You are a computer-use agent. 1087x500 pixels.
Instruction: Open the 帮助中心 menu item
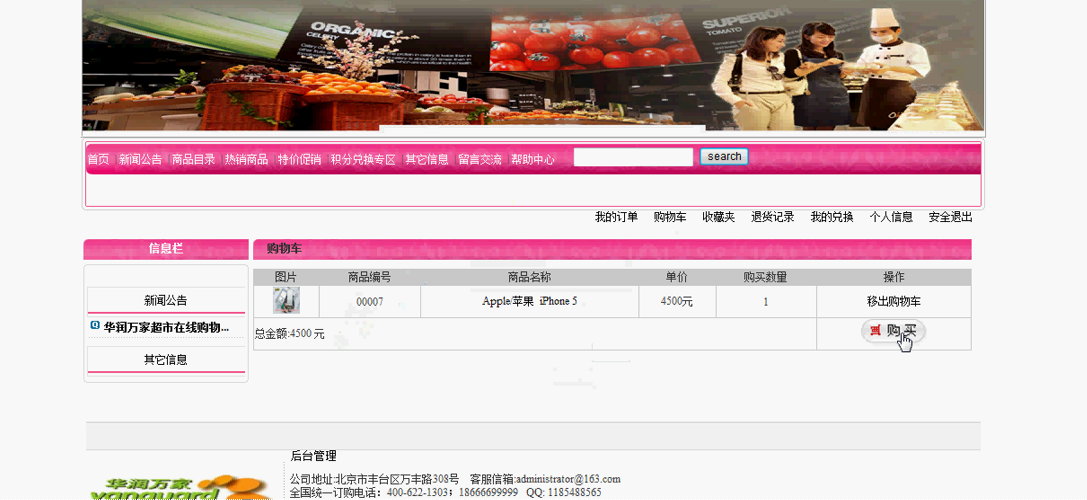[x=533, y=160]
